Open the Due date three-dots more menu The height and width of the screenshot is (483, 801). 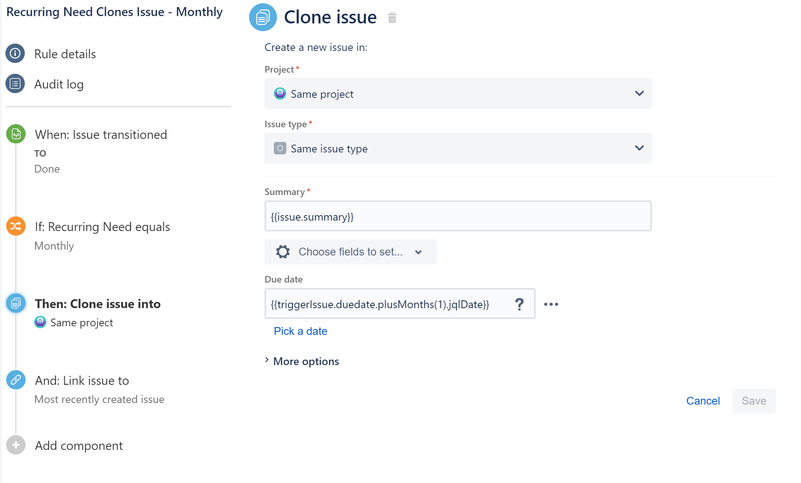(x=551, y=304)
